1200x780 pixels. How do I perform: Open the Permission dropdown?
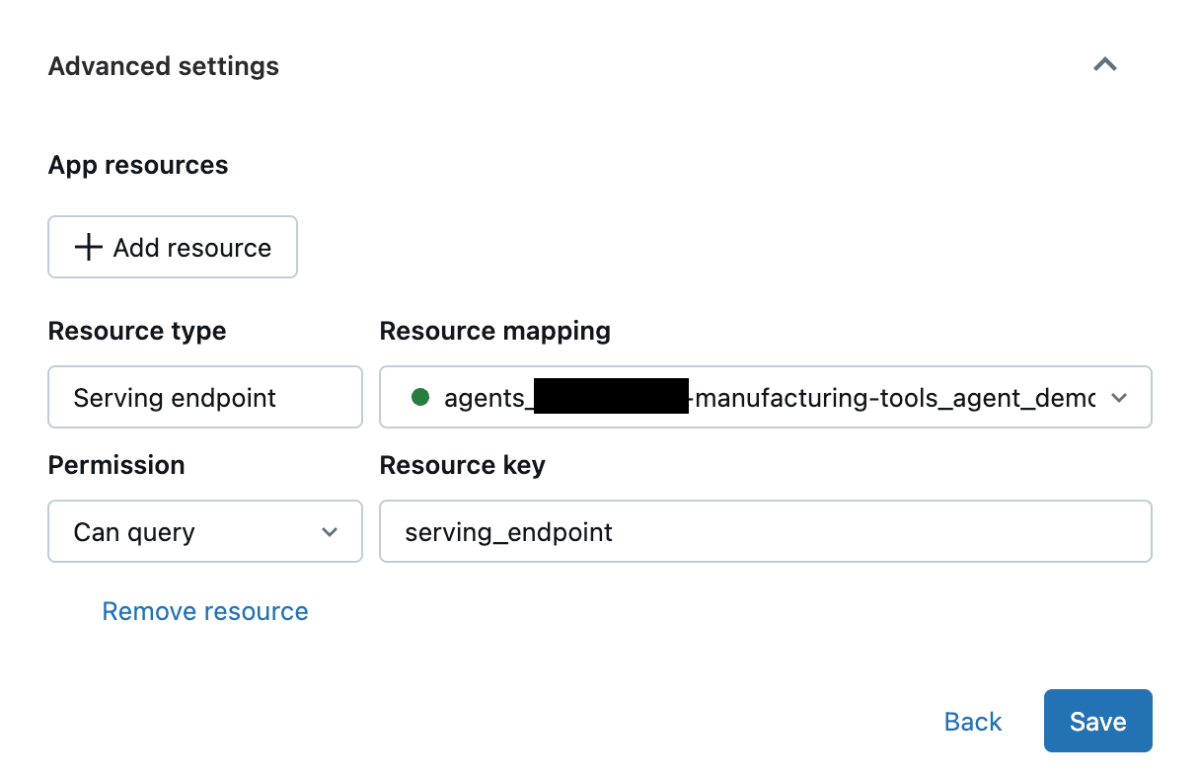tap(205, 531)
